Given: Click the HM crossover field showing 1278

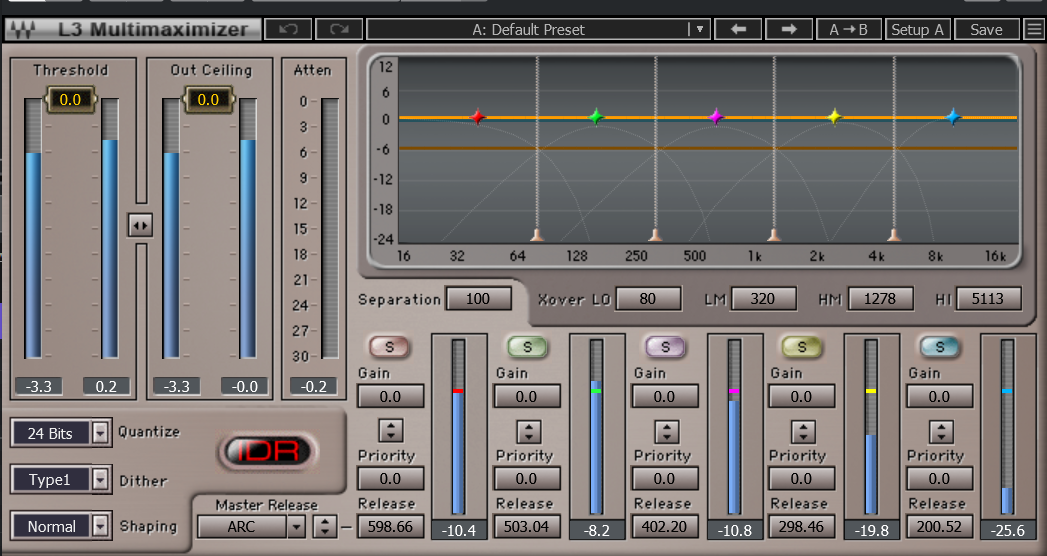Looking at the screenshot, I should pos(880,298).
